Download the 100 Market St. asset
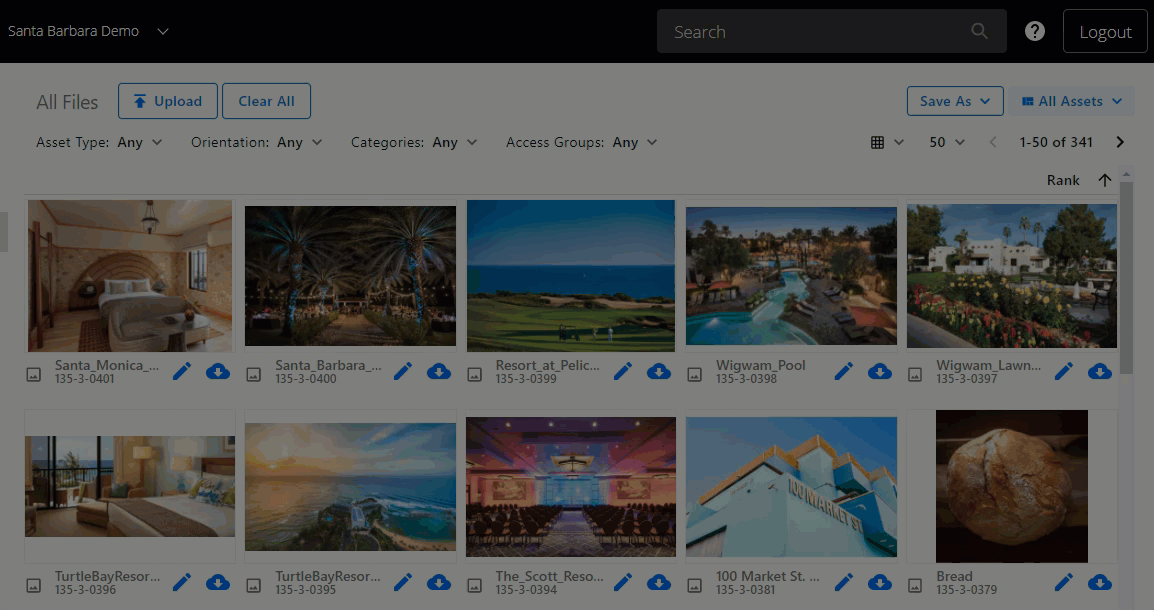Screen dimensions: 1154x610 click(879, 583)
